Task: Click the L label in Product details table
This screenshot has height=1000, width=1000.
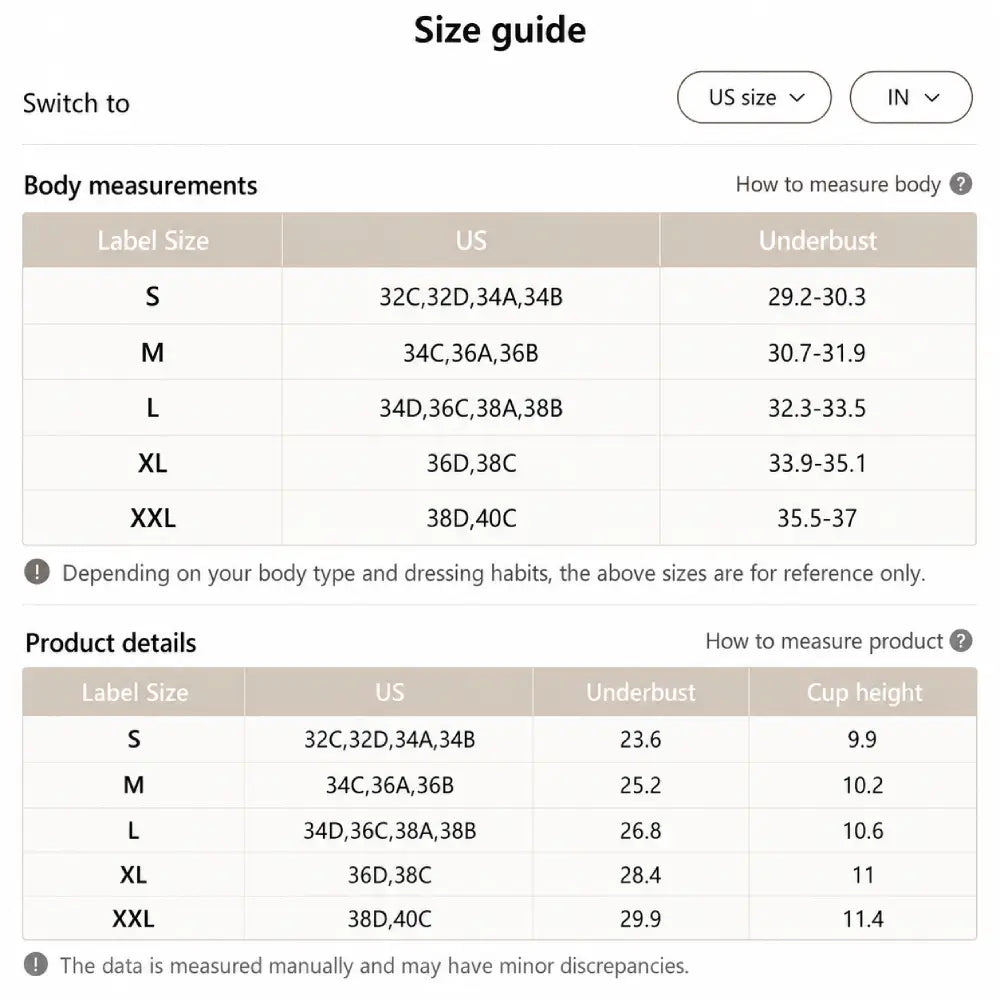Action: click(x=133, y=830)
